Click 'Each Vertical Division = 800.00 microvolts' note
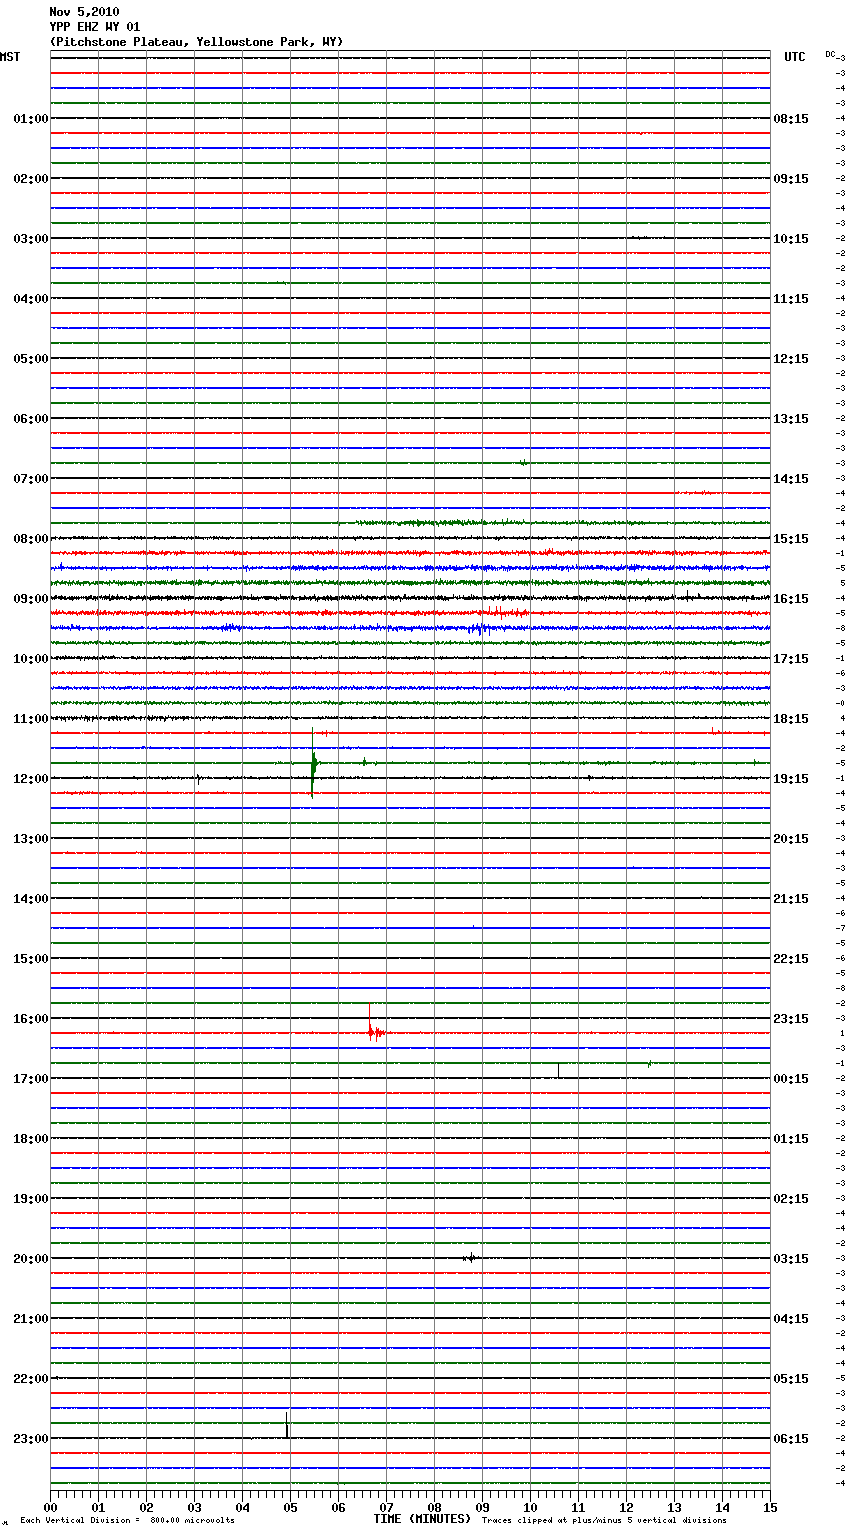This screenshot has height=1534, width=850. 127,1521
